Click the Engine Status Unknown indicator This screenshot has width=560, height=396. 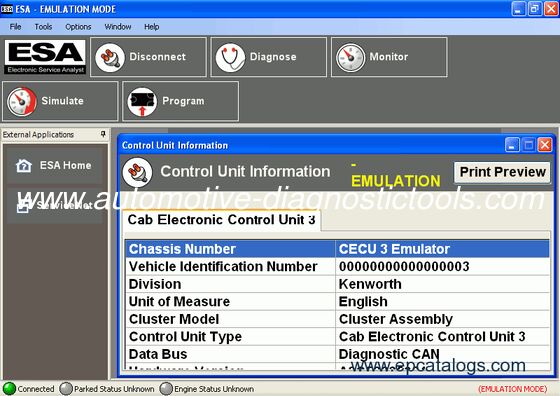(x=166, y=389)
